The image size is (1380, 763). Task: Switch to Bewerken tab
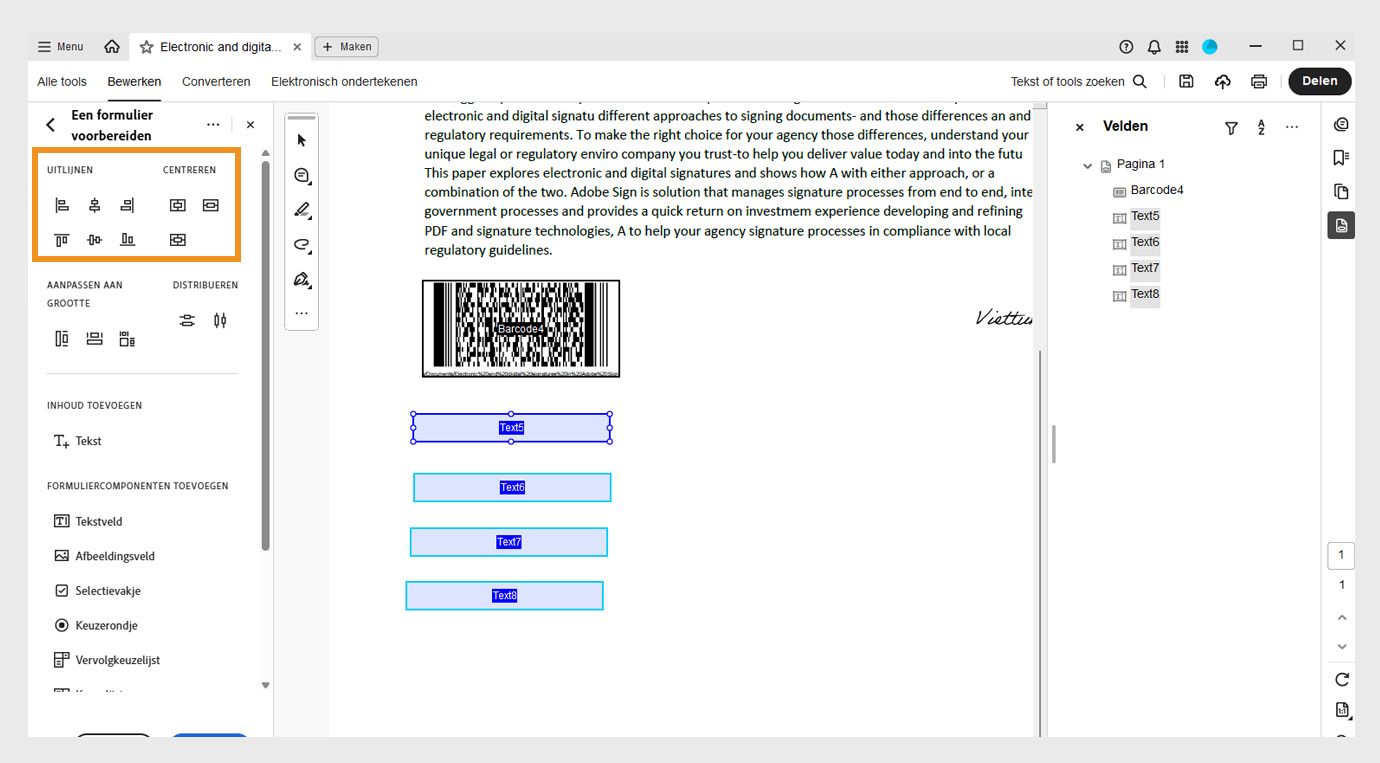pyautogui.click(x=134, y=82)
